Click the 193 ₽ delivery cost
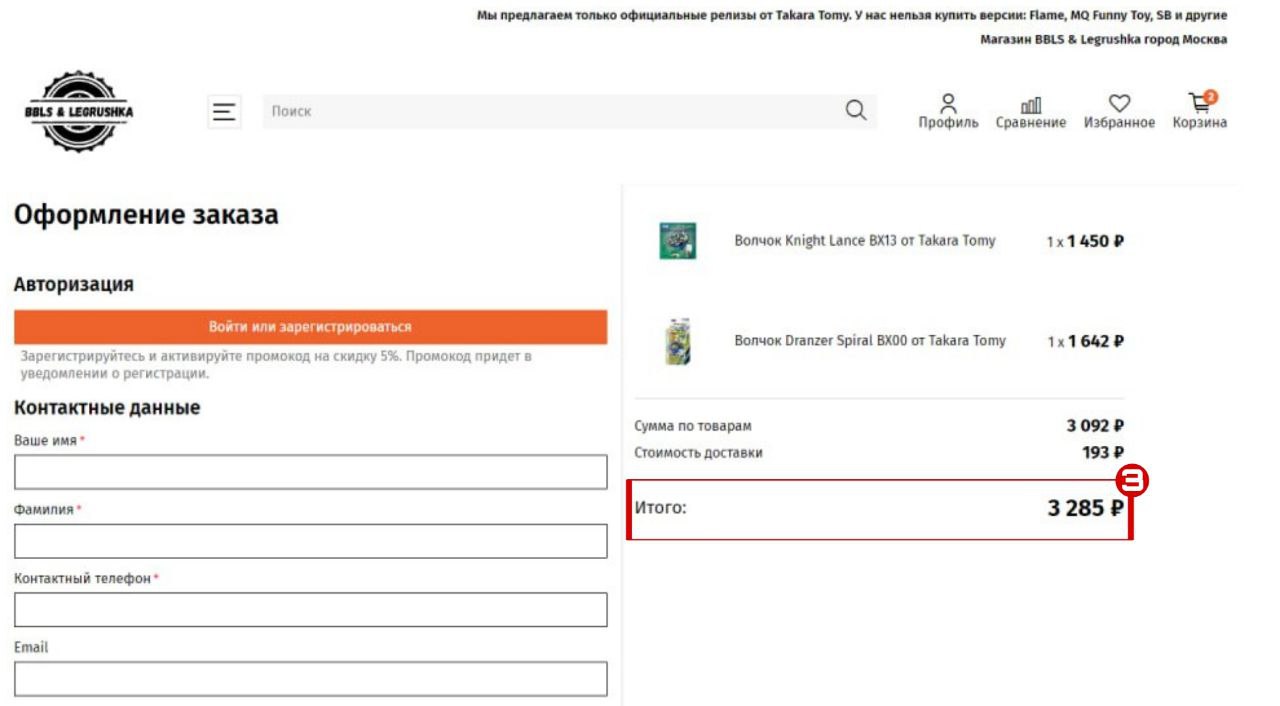Image resolution: width=1280 pixels, height=706 pixels. coord(1103,453)
